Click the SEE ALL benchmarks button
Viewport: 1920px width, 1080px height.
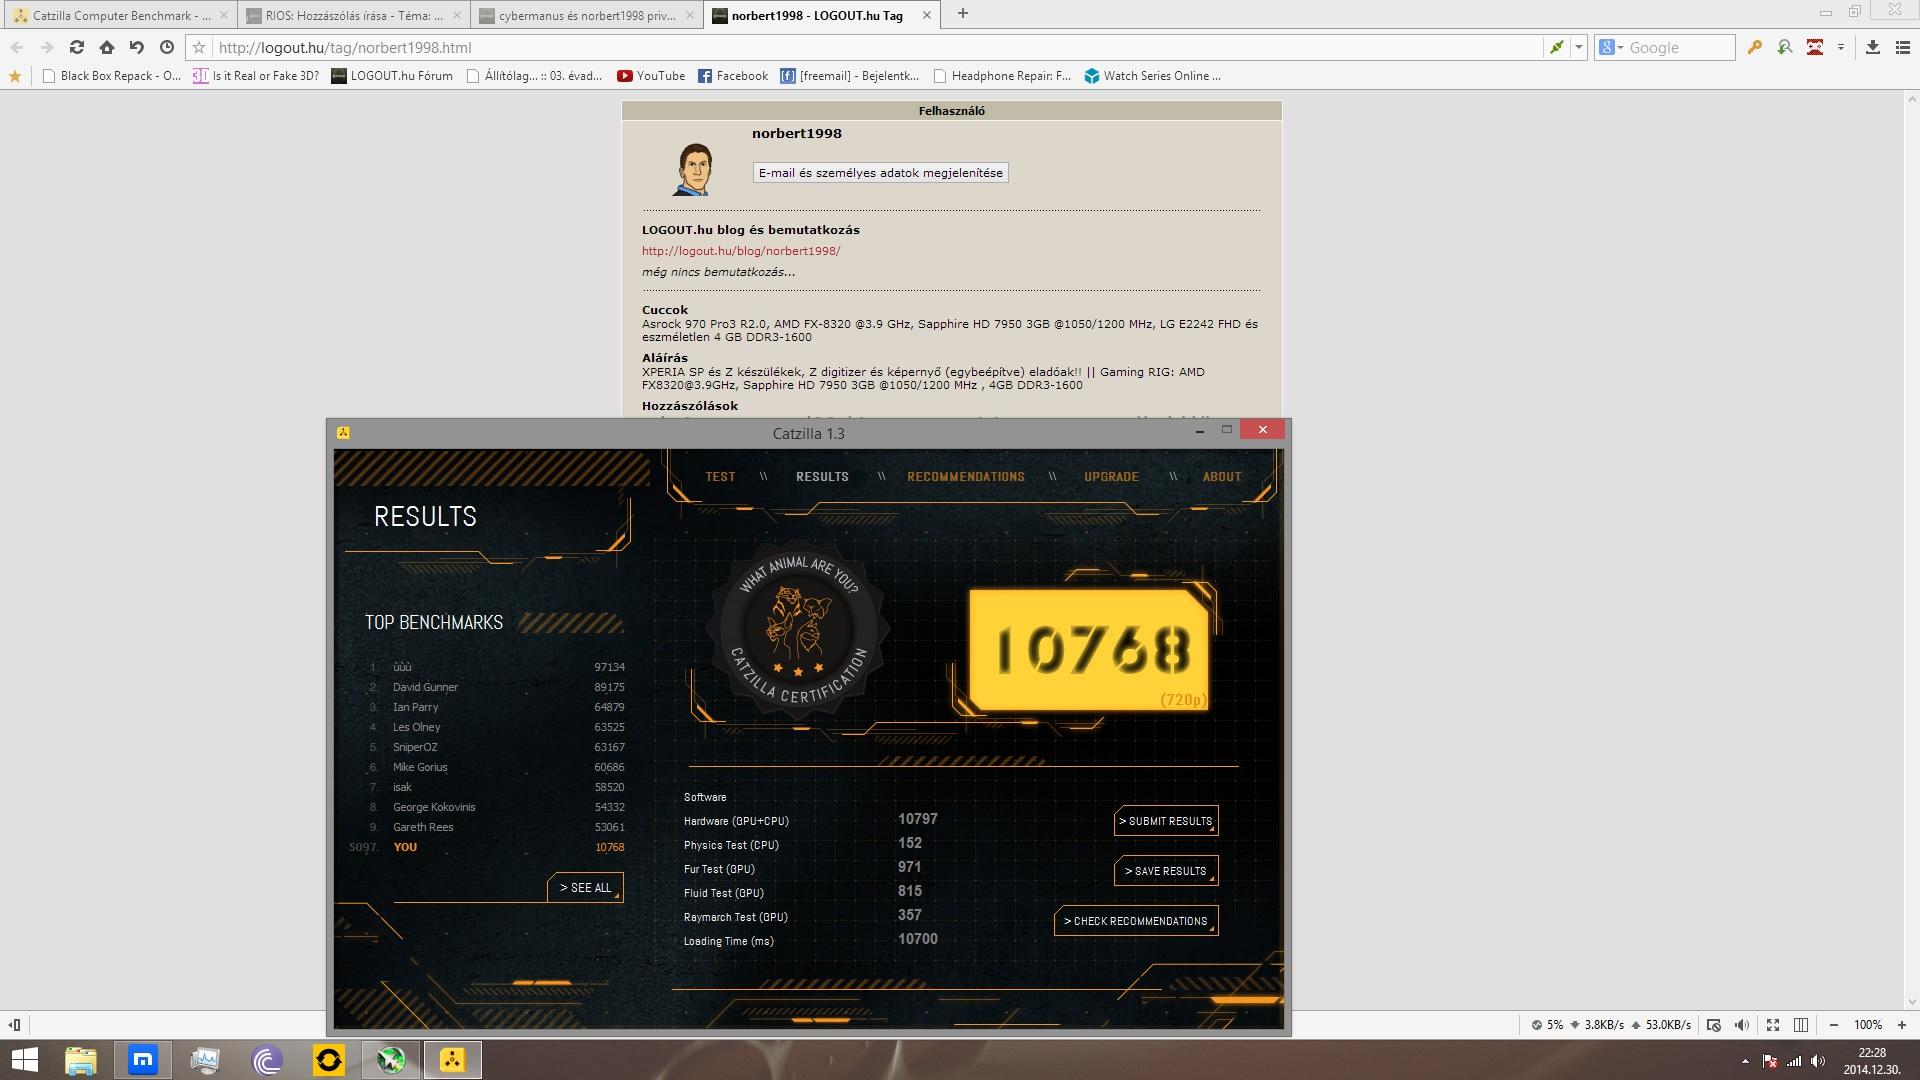(x=585, y=888)
